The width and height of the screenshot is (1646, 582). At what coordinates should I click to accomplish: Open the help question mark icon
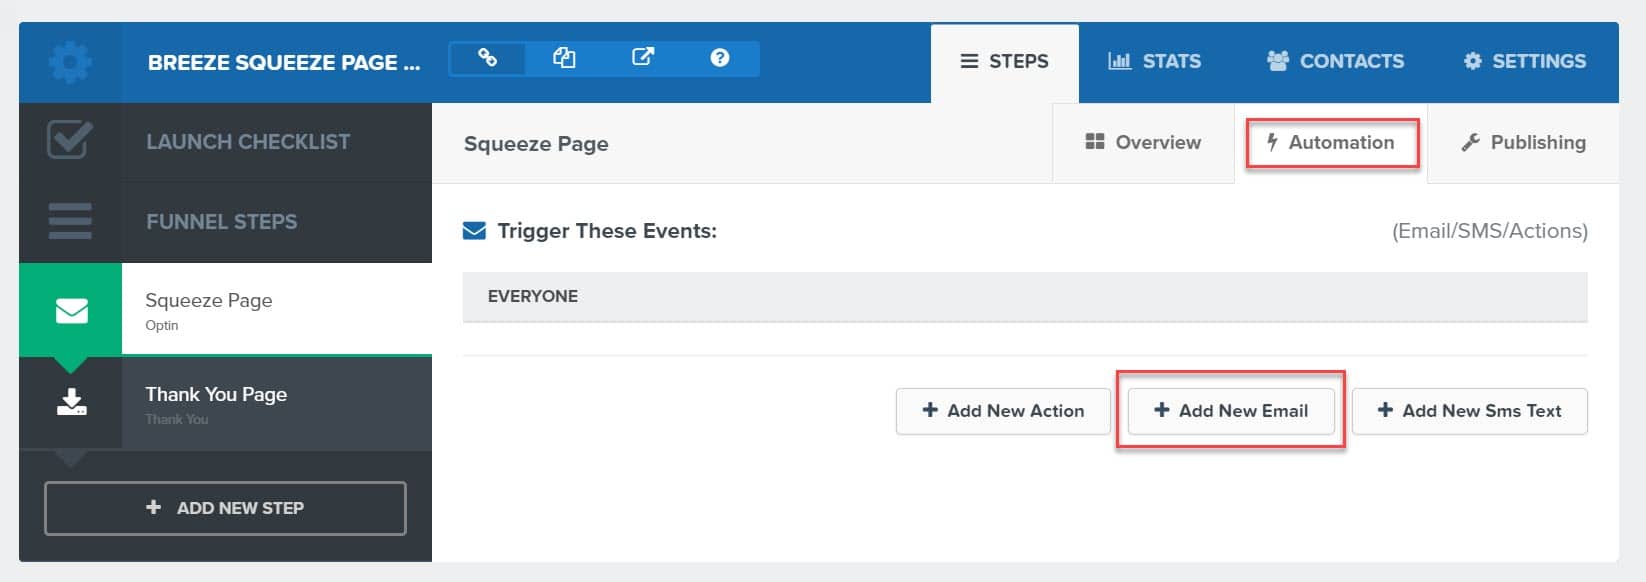point(720,58)
